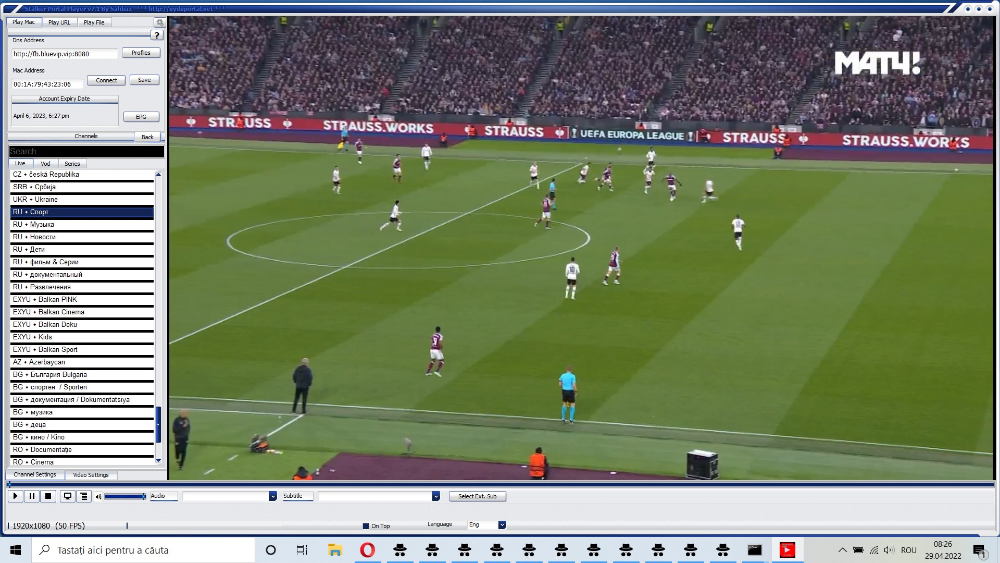Select the highlighted 'RU • Спорт' category
Image resolution: width=1000 pixels, height=563 pixels.
point(82,212)
